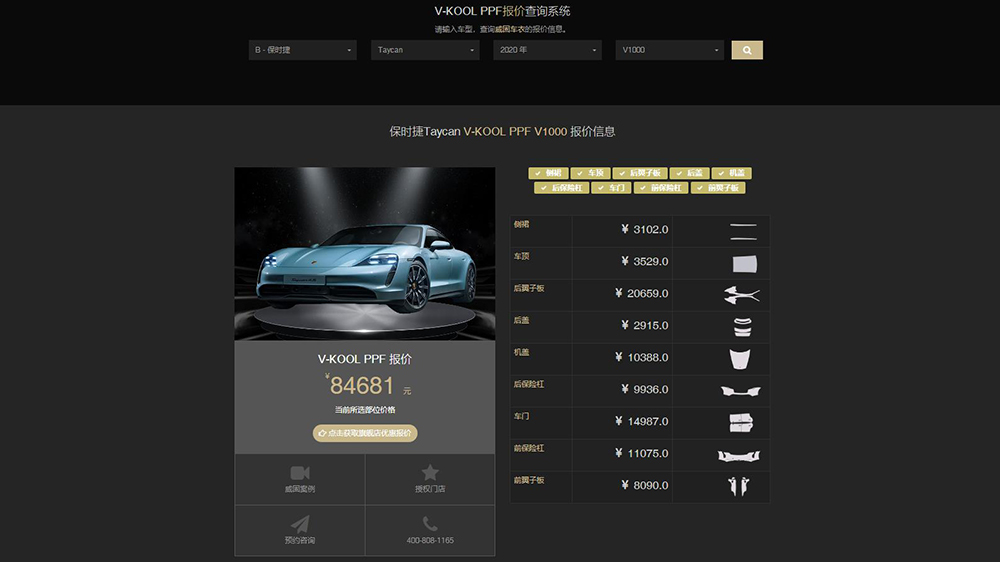This screenshot has width=1000, height=562.
Task: Click the 点击获取旗舰店优惠报价 button
Action: pyautogui.click(x=365, y=433)
